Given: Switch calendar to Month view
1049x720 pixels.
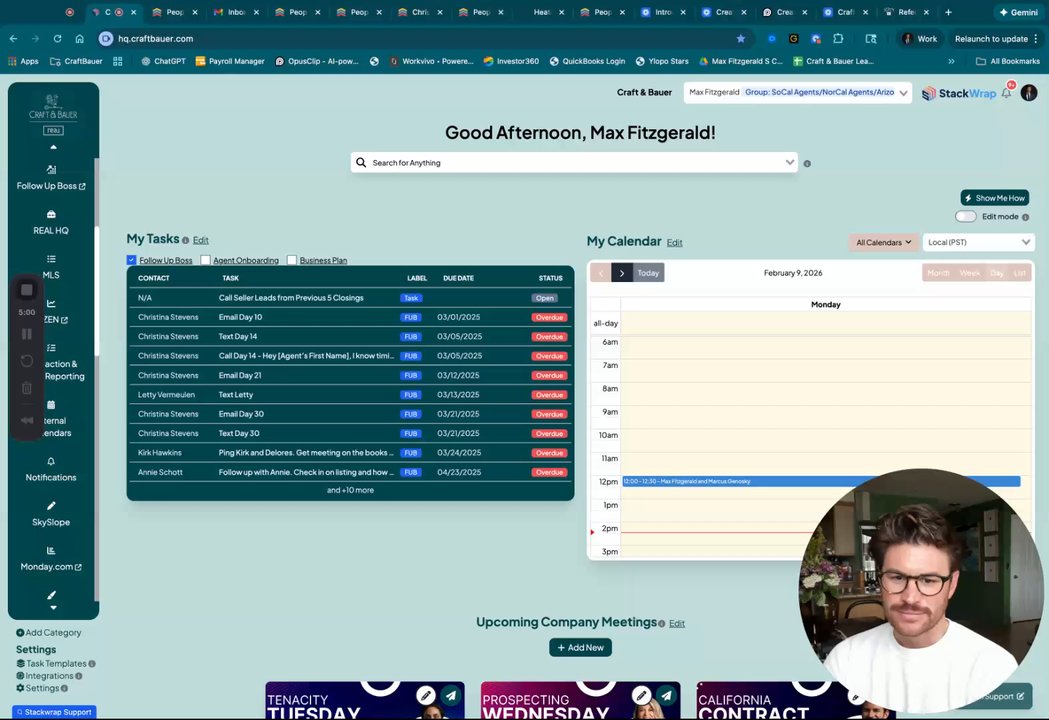Looking at the screenshot, I should [938, 273].
